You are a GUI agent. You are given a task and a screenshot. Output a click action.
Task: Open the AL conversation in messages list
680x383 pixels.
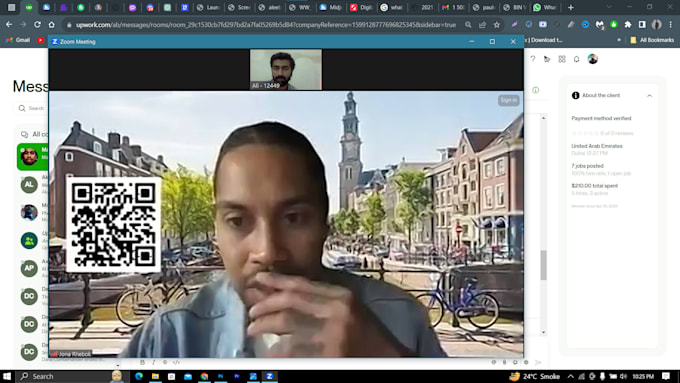pos(29,184)
